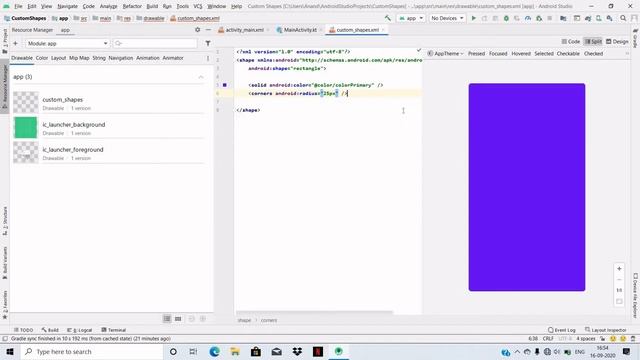640x360 pixels.
Task: Click the Windows Start button
Action: click(x=10, y=351)
